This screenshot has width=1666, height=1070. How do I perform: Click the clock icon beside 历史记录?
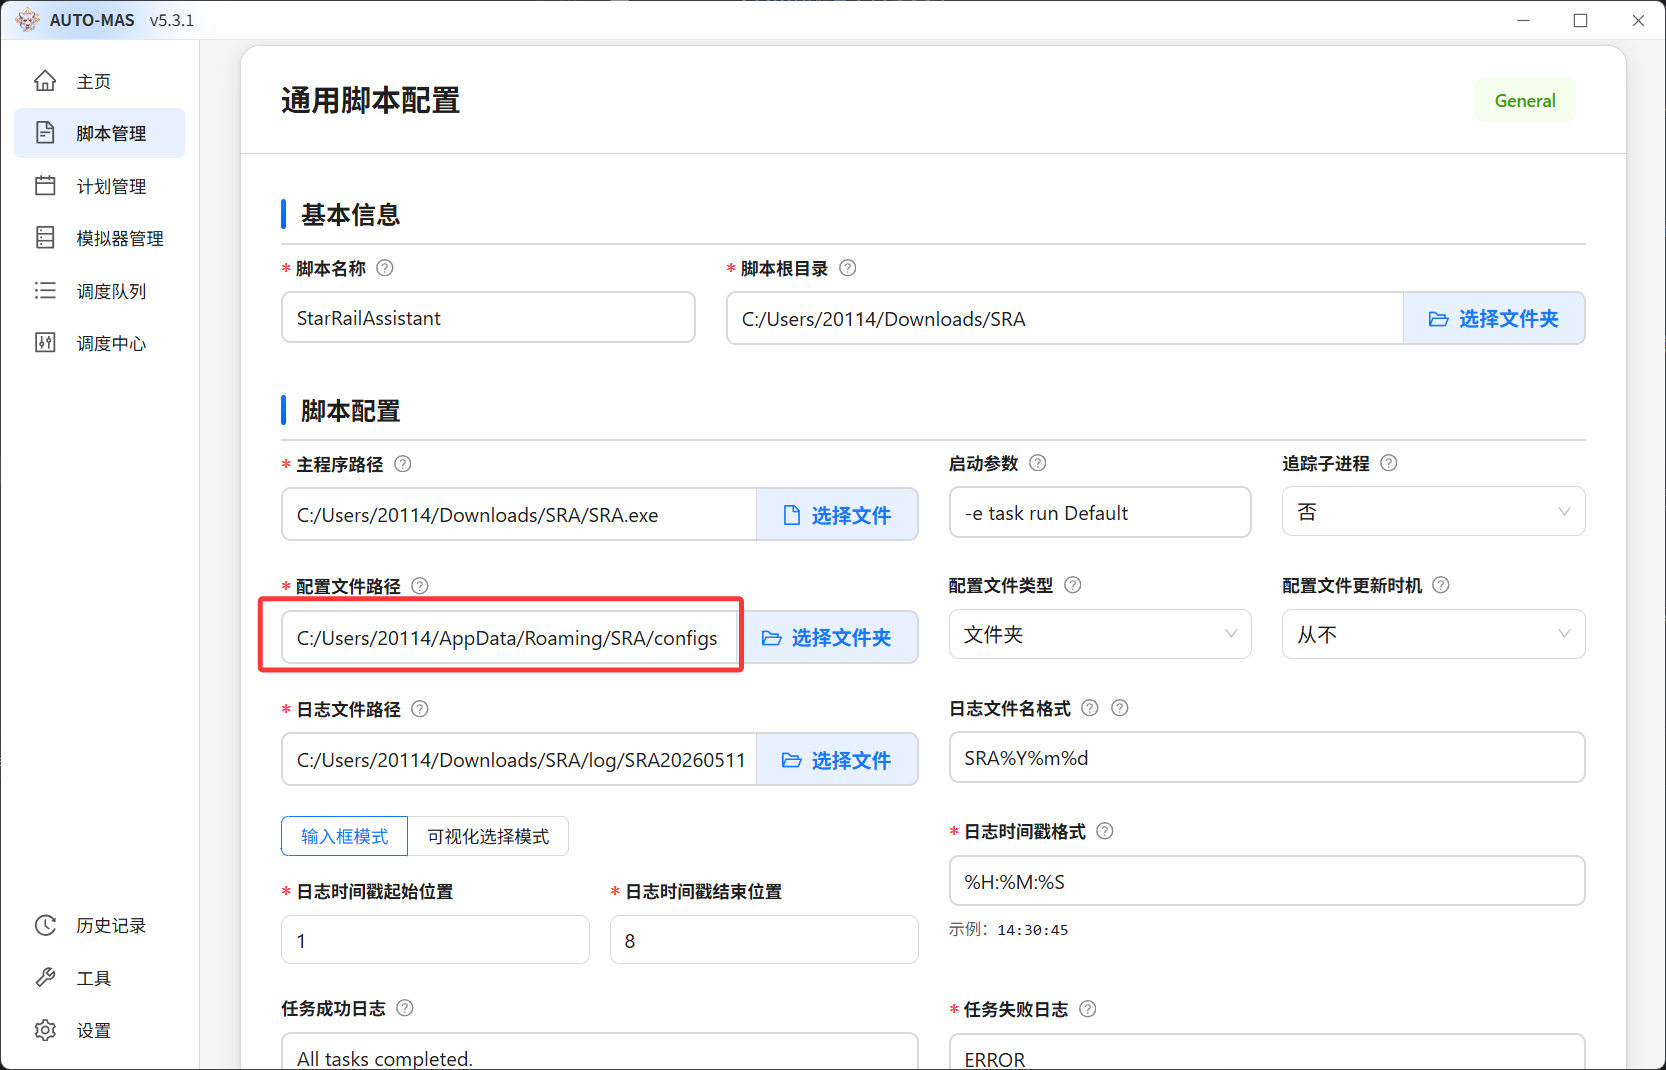(x=45, y=925)
